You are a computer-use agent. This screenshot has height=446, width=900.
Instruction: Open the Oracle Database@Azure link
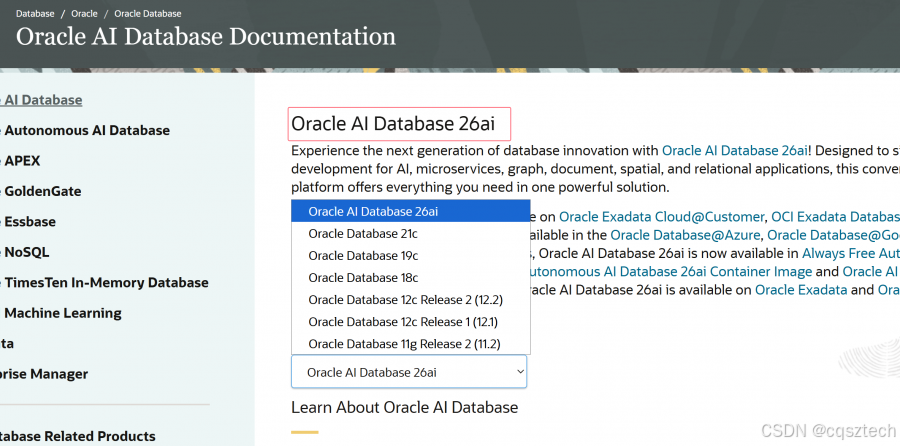[685, 235]
